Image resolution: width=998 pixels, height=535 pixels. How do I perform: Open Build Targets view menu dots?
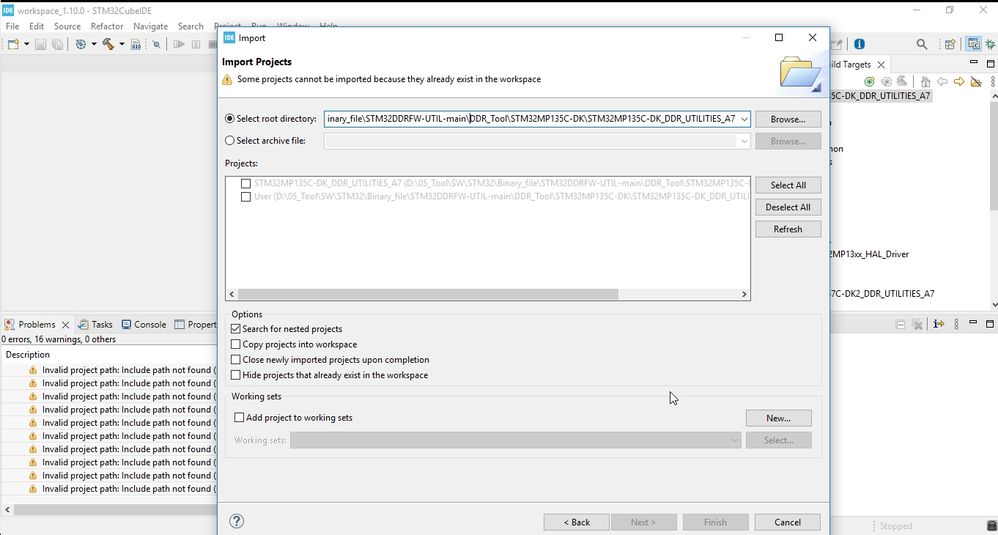click(x=993, y=81)
